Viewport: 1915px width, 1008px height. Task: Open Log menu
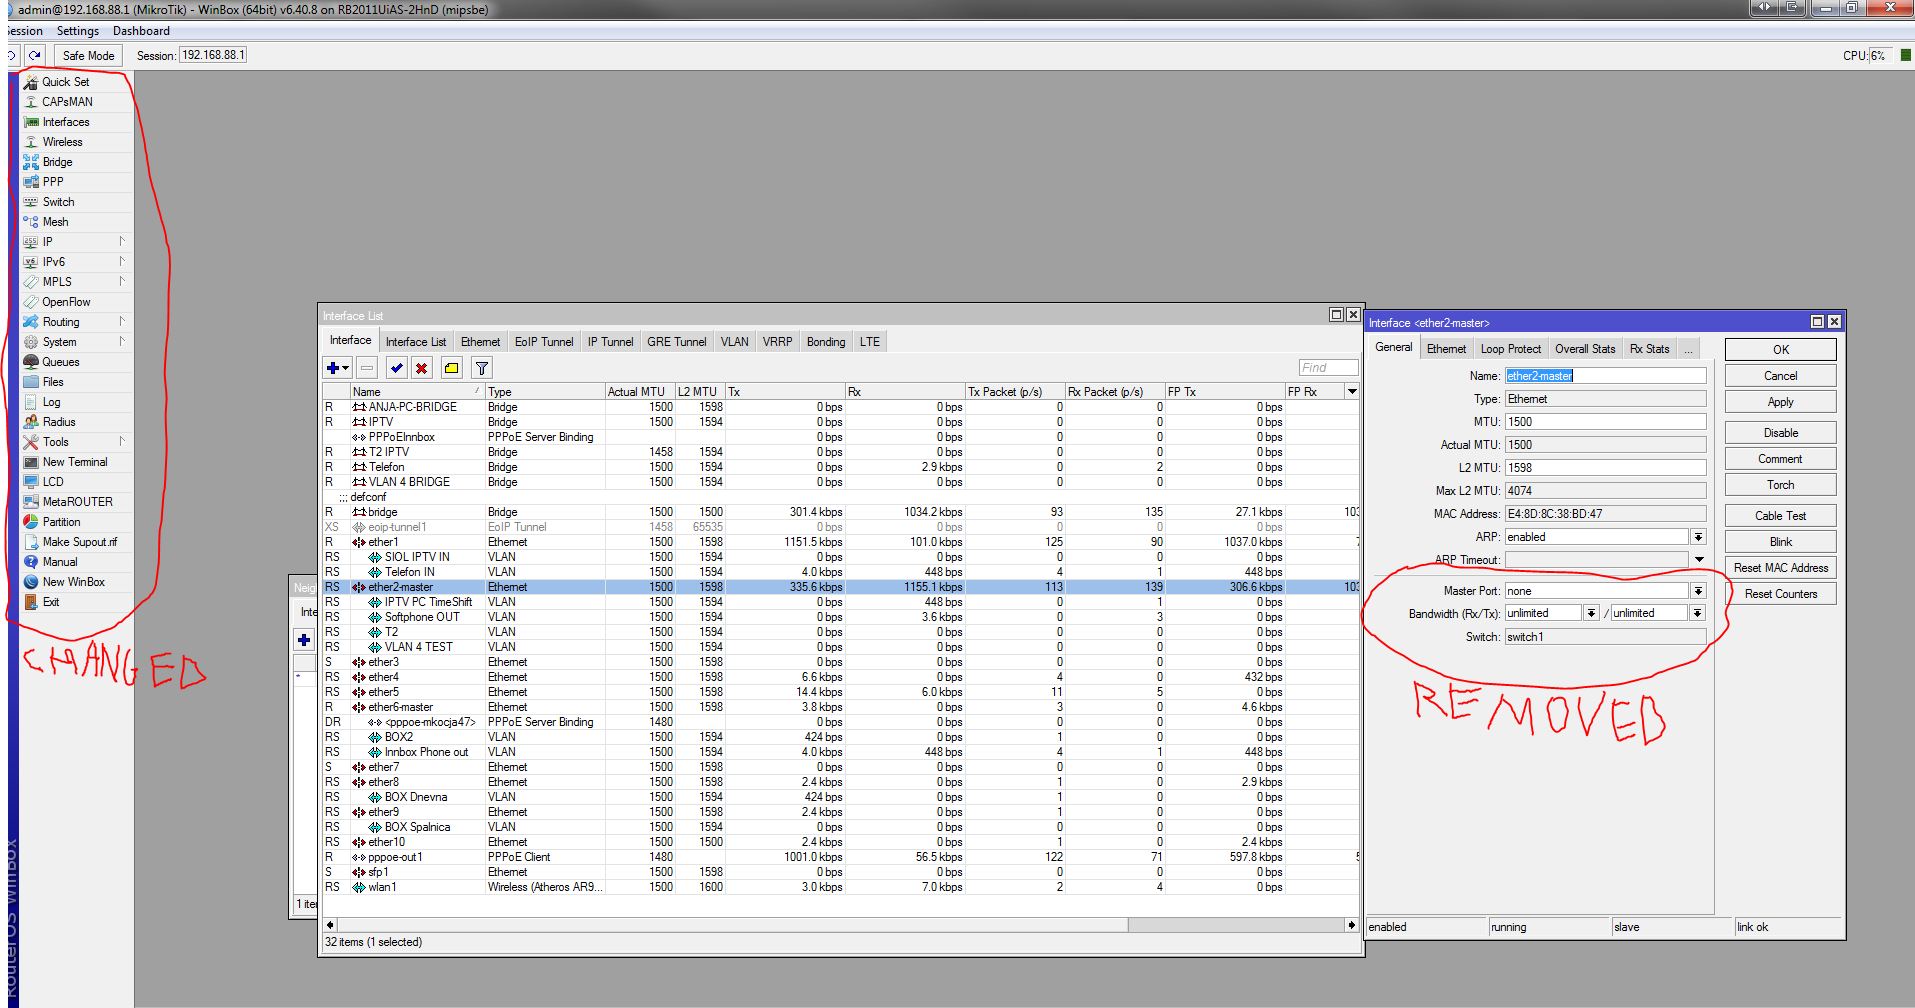pyautogui.click(x=51, y=402)
